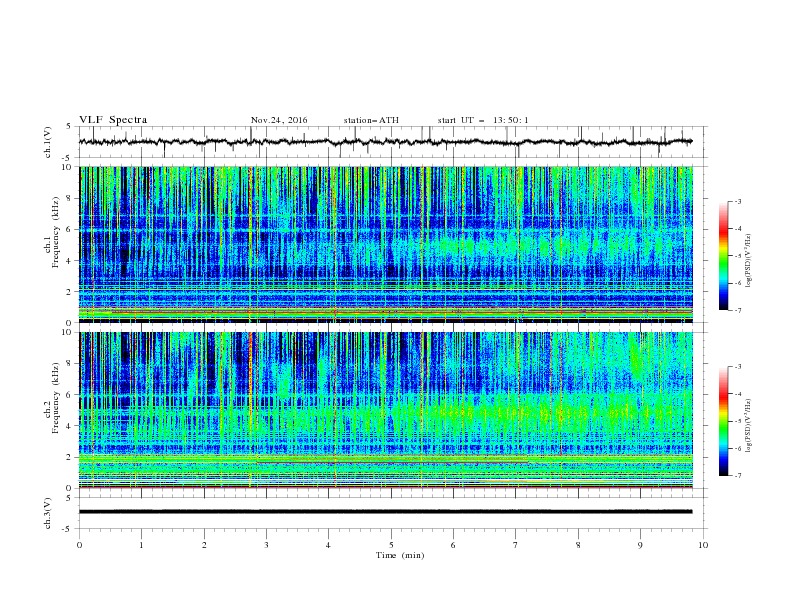Click the time axis tick label "1"
The height and width of the screenshot is (612, 792).
pos(141,545)
